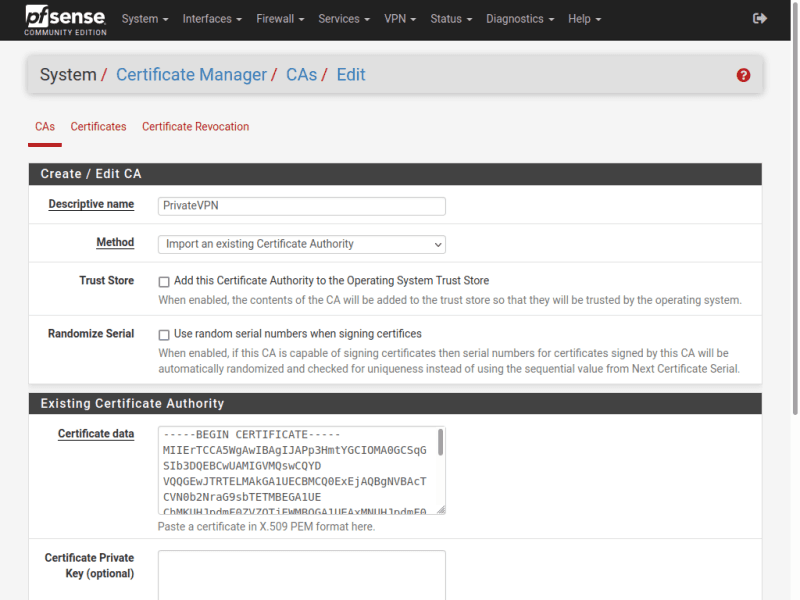Open the Diagnostics menu
The height and width of the screenshot is (600, 800).
(x=520, y=19)
